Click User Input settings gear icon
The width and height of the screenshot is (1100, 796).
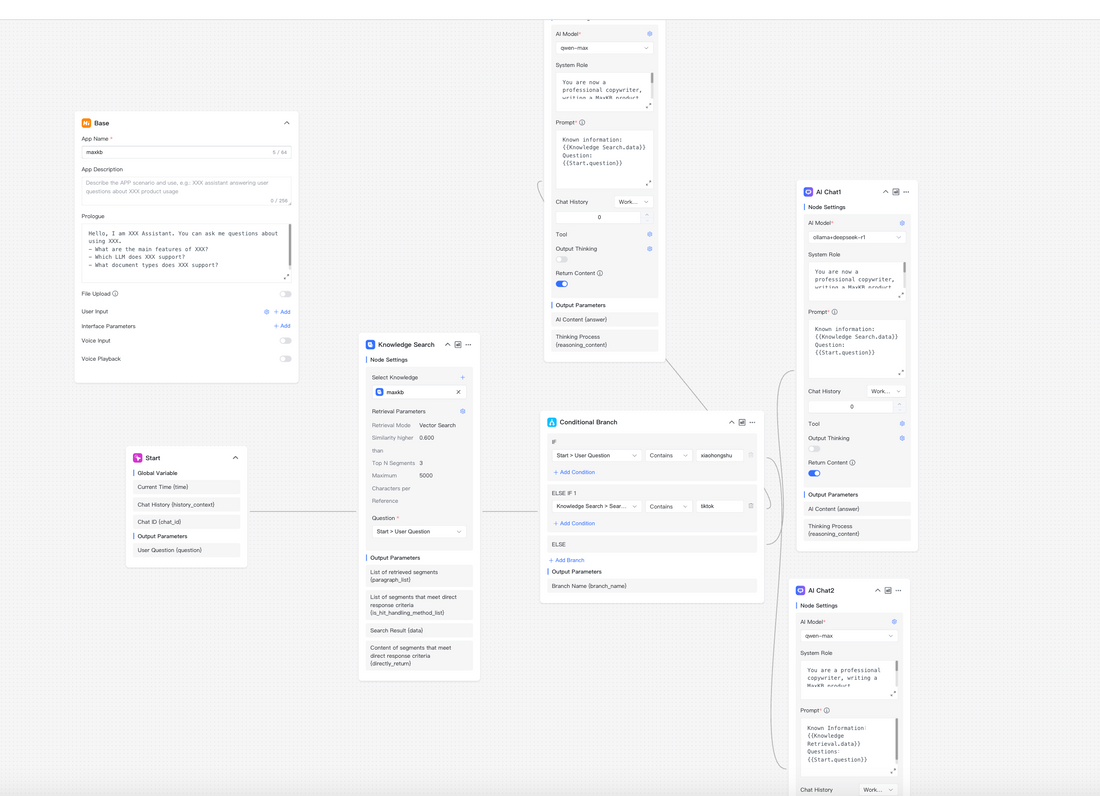[266, 312]
